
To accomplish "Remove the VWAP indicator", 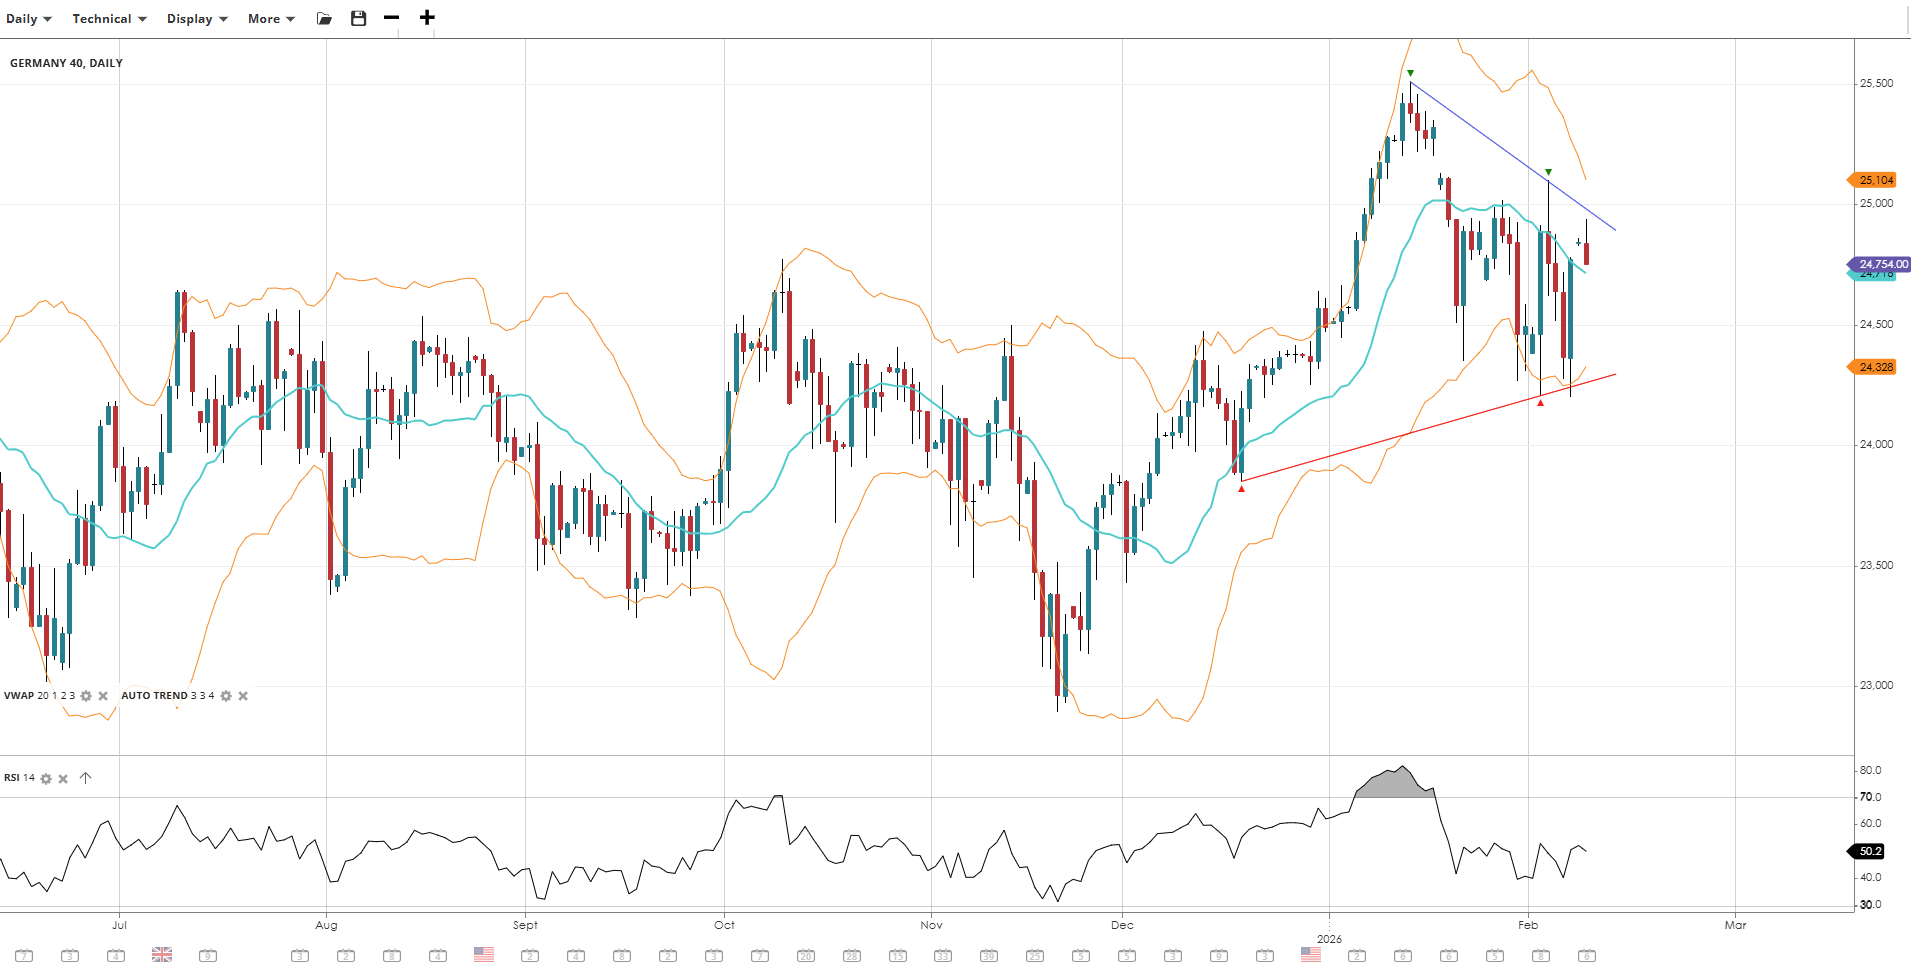I will [x=103, y=696].
